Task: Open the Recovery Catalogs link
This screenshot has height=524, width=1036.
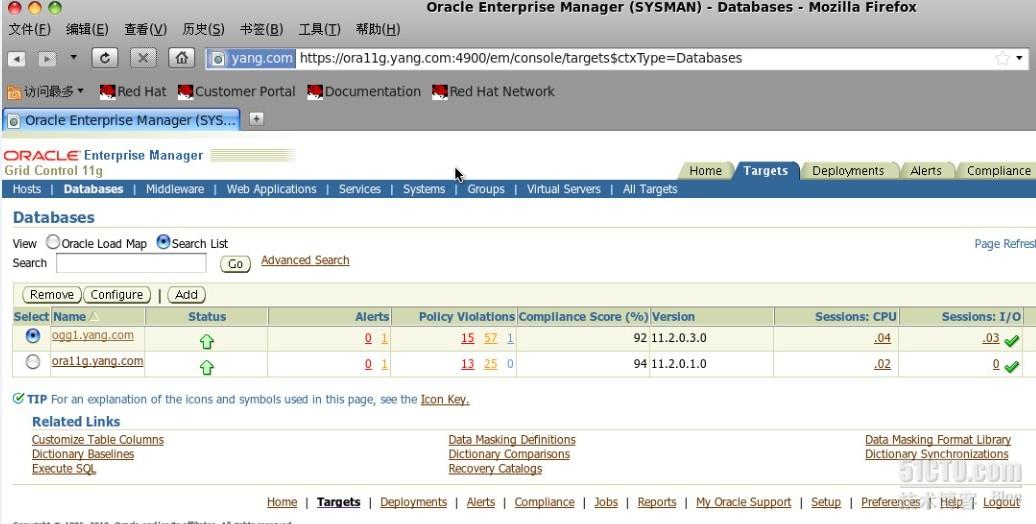Action: [495, 468]
